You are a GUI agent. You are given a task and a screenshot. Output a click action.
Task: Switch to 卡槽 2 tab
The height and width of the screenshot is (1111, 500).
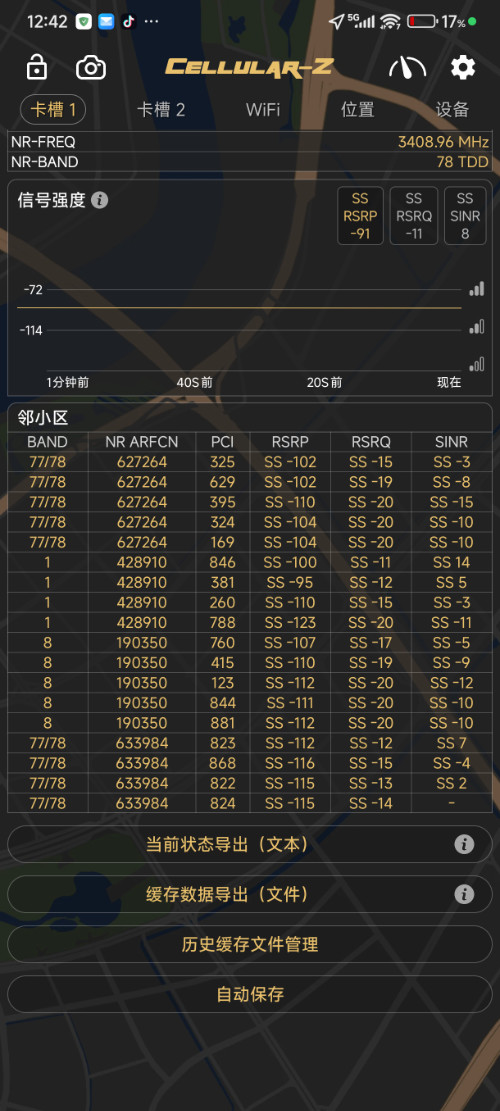pyautogui.click(x=161, y=110)
